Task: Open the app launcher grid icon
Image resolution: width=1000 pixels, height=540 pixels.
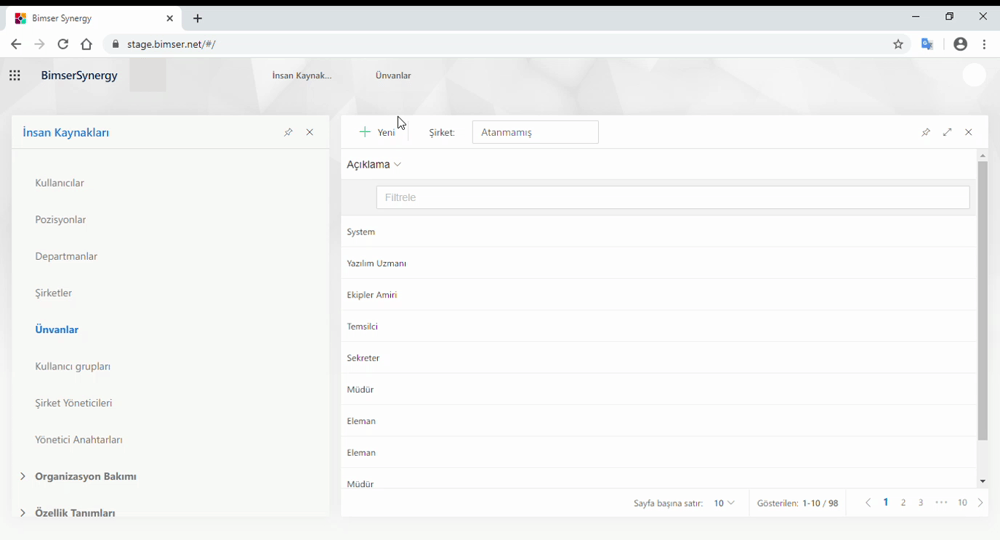Action: point(15,75)
